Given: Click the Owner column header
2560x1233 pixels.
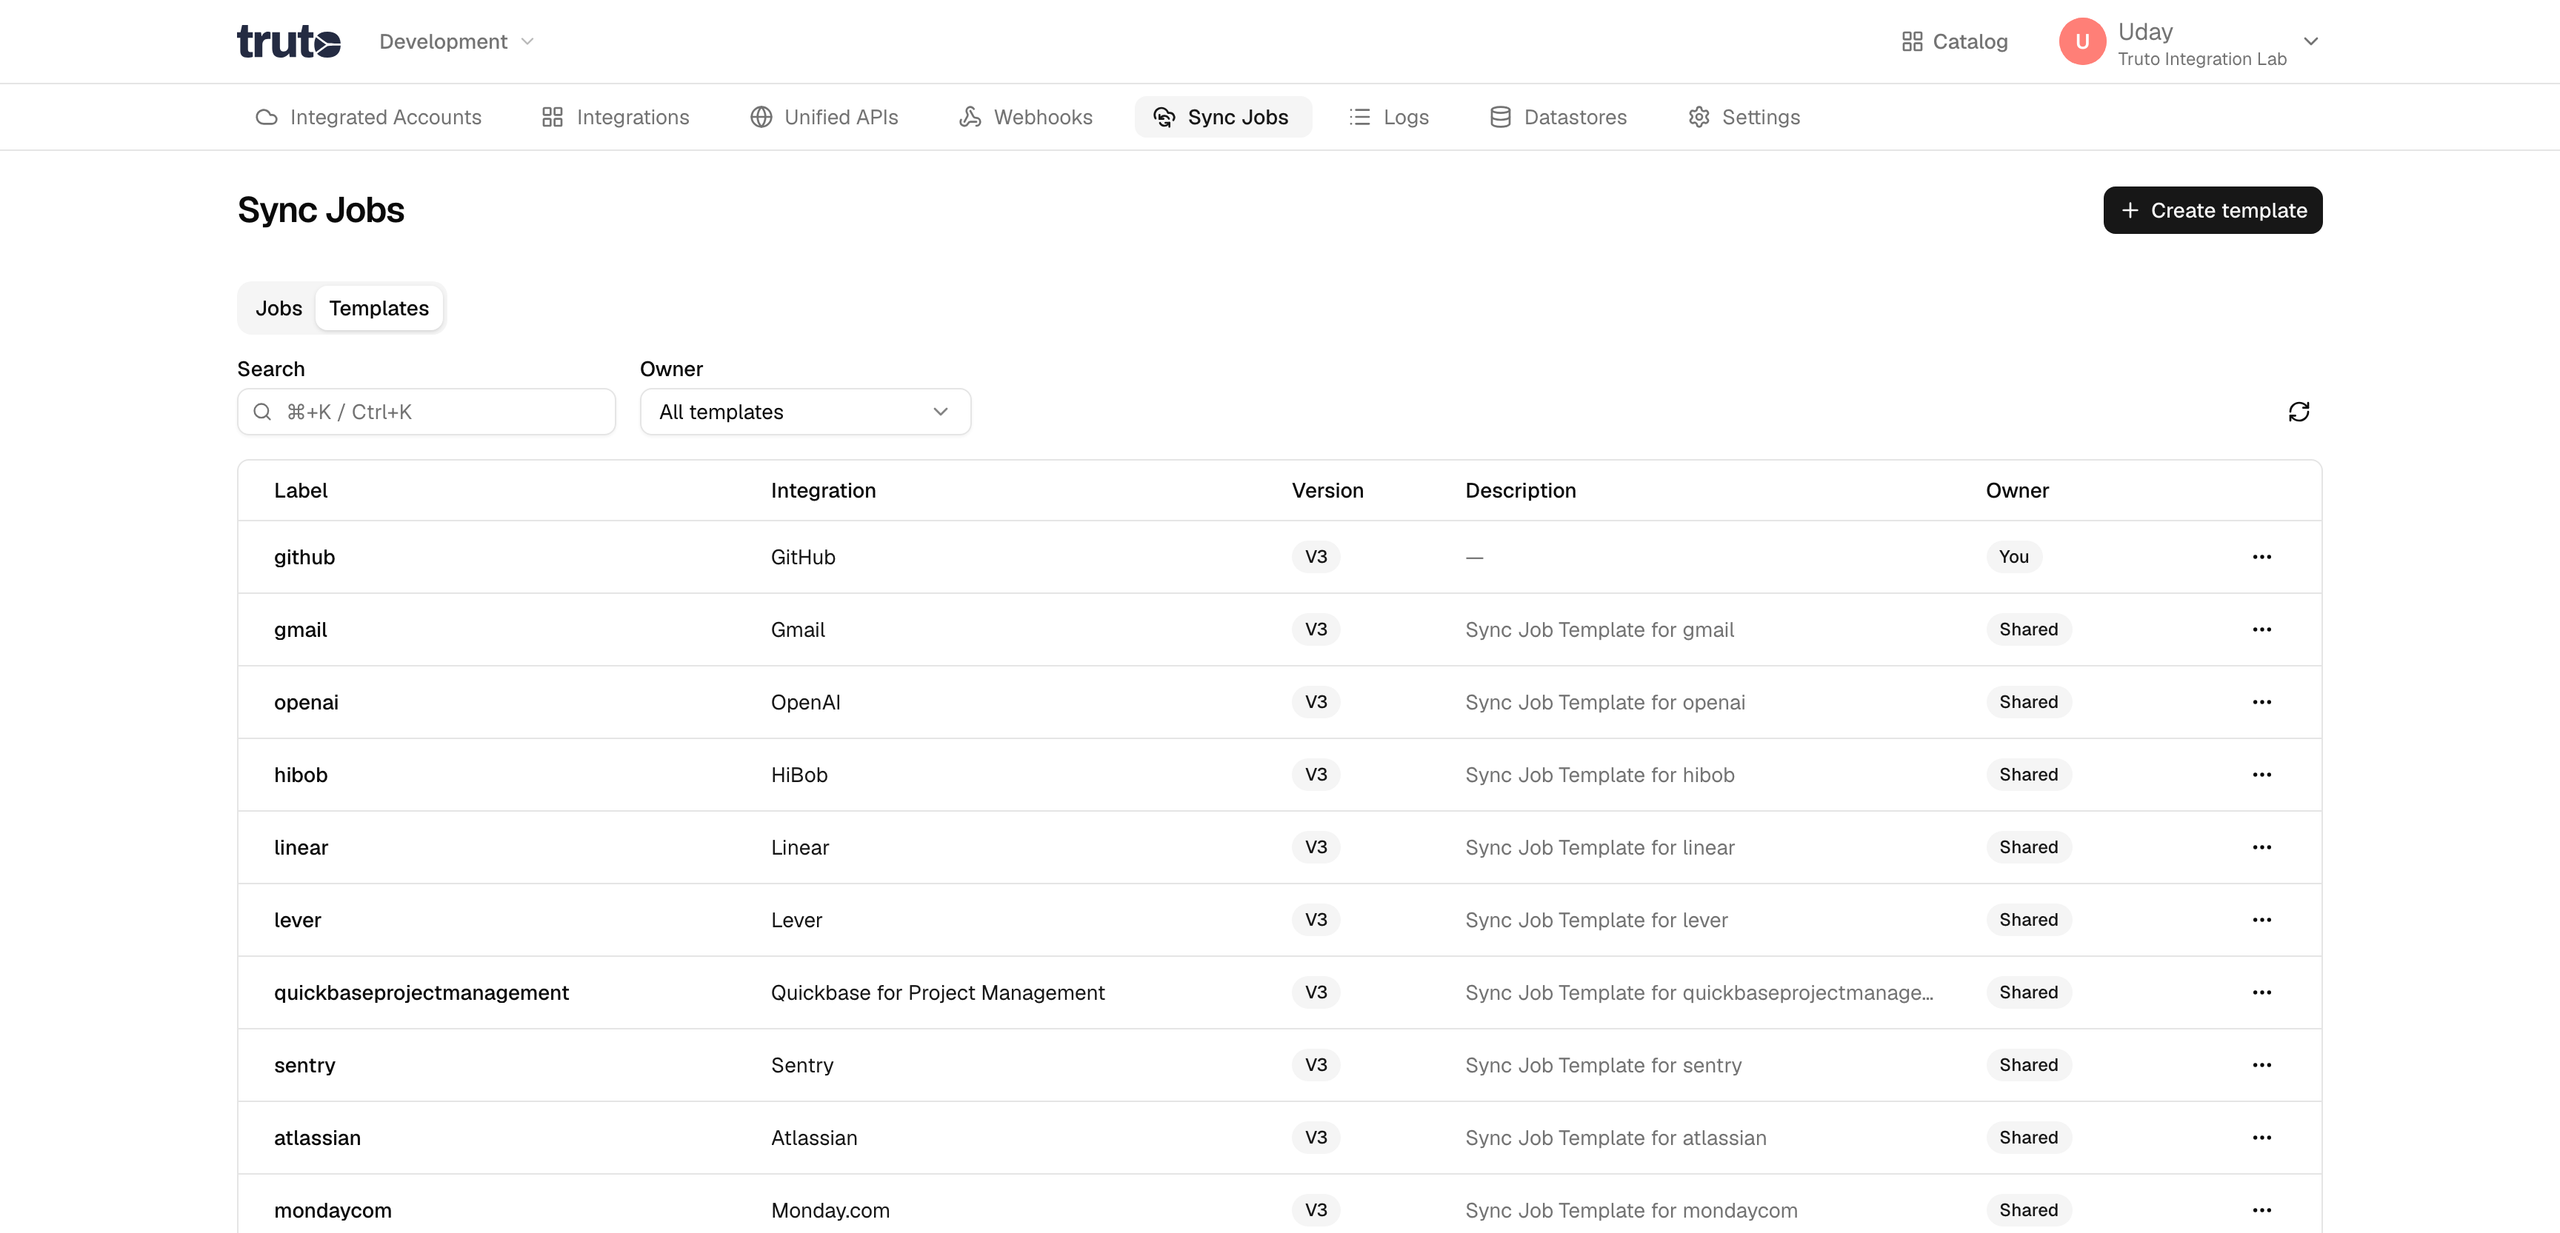Looking at the screenshot, I should click(x=2017, y=491).
